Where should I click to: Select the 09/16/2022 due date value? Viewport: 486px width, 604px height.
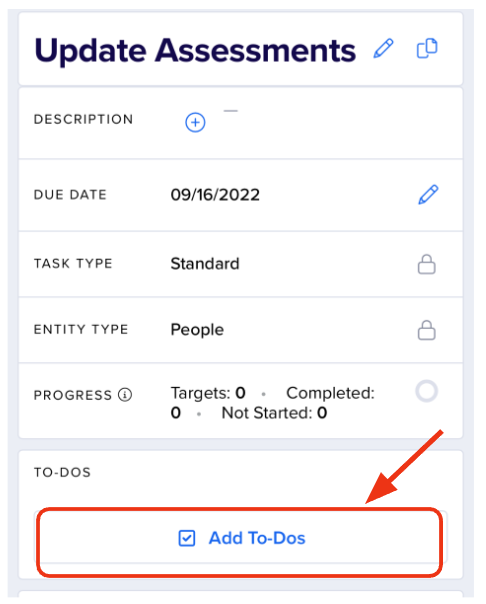[x=215, y=195]
